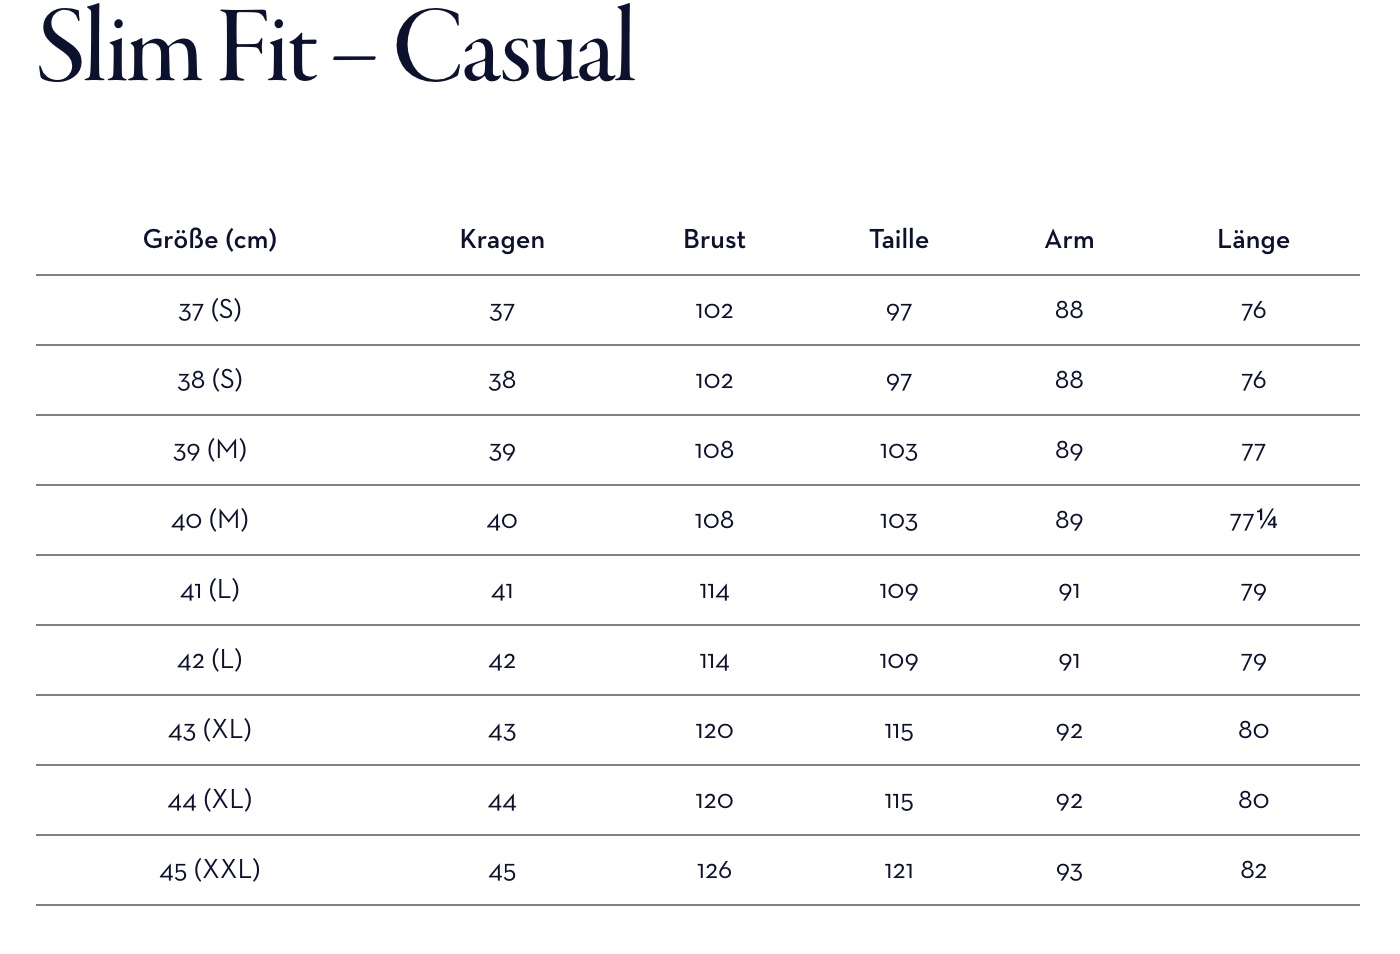Select the 41 (L) size row label

(x=210, y=590)
